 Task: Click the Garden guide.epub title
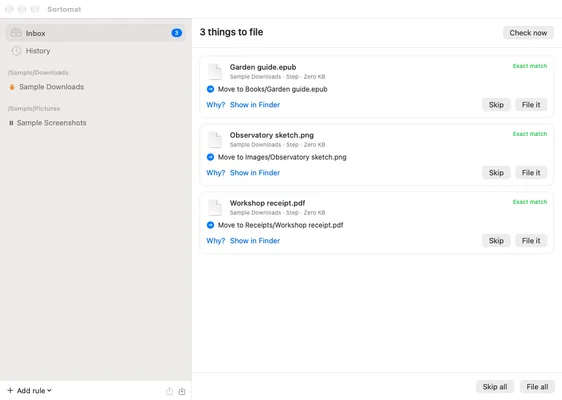pyautogui.click(x=263, y=67)
